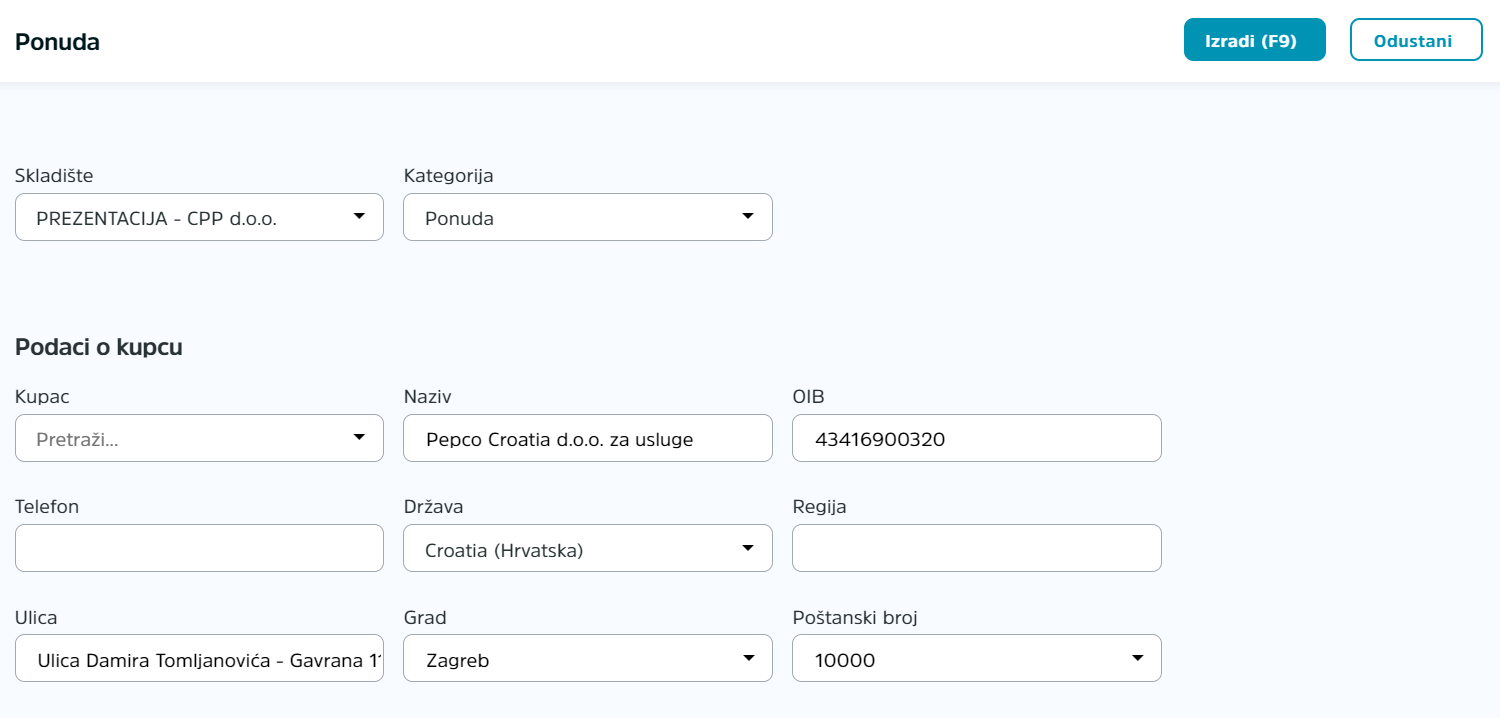Click the Ponuda page title

[57, 42]
